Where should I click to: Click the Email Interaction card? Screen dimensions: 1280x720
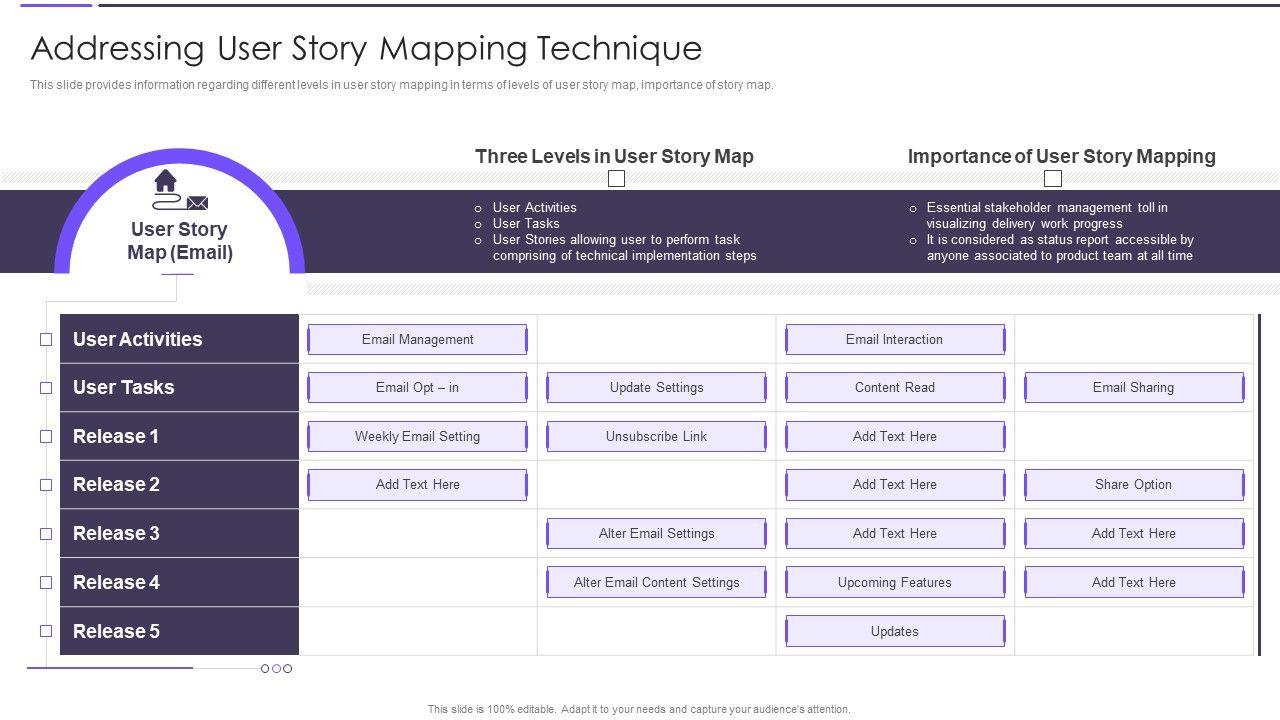point(894,340)
